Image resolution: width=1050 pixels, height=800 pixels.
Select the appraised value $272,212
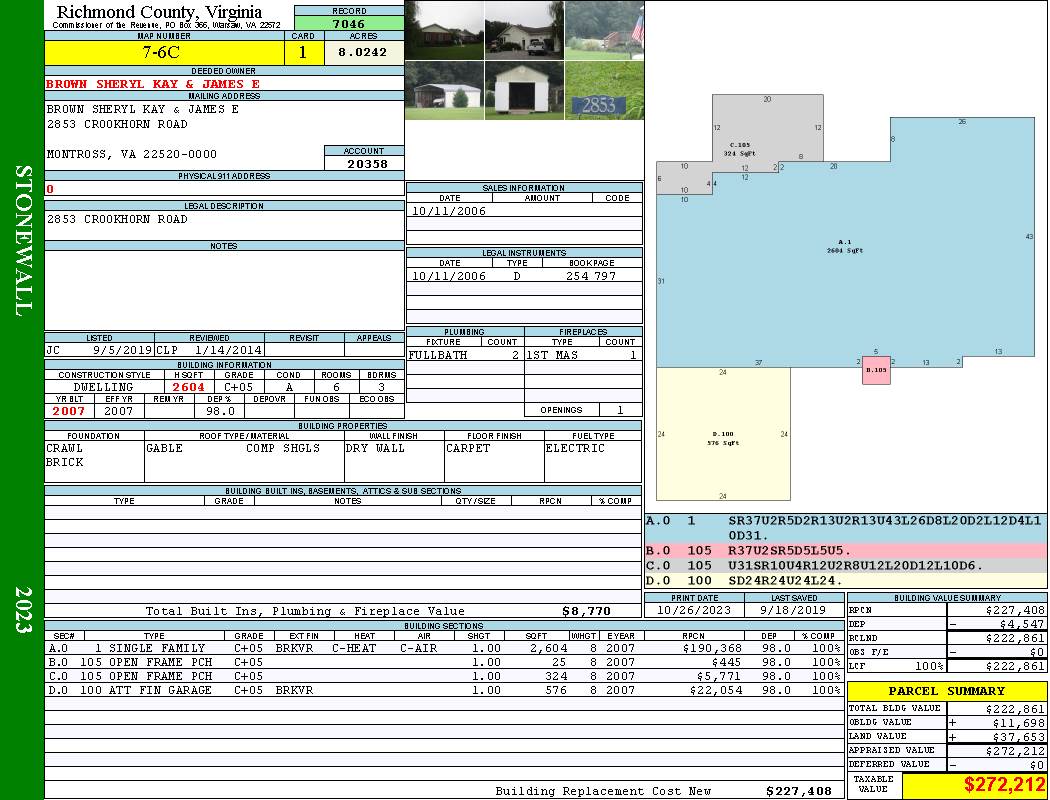click(x=996, y=750)
